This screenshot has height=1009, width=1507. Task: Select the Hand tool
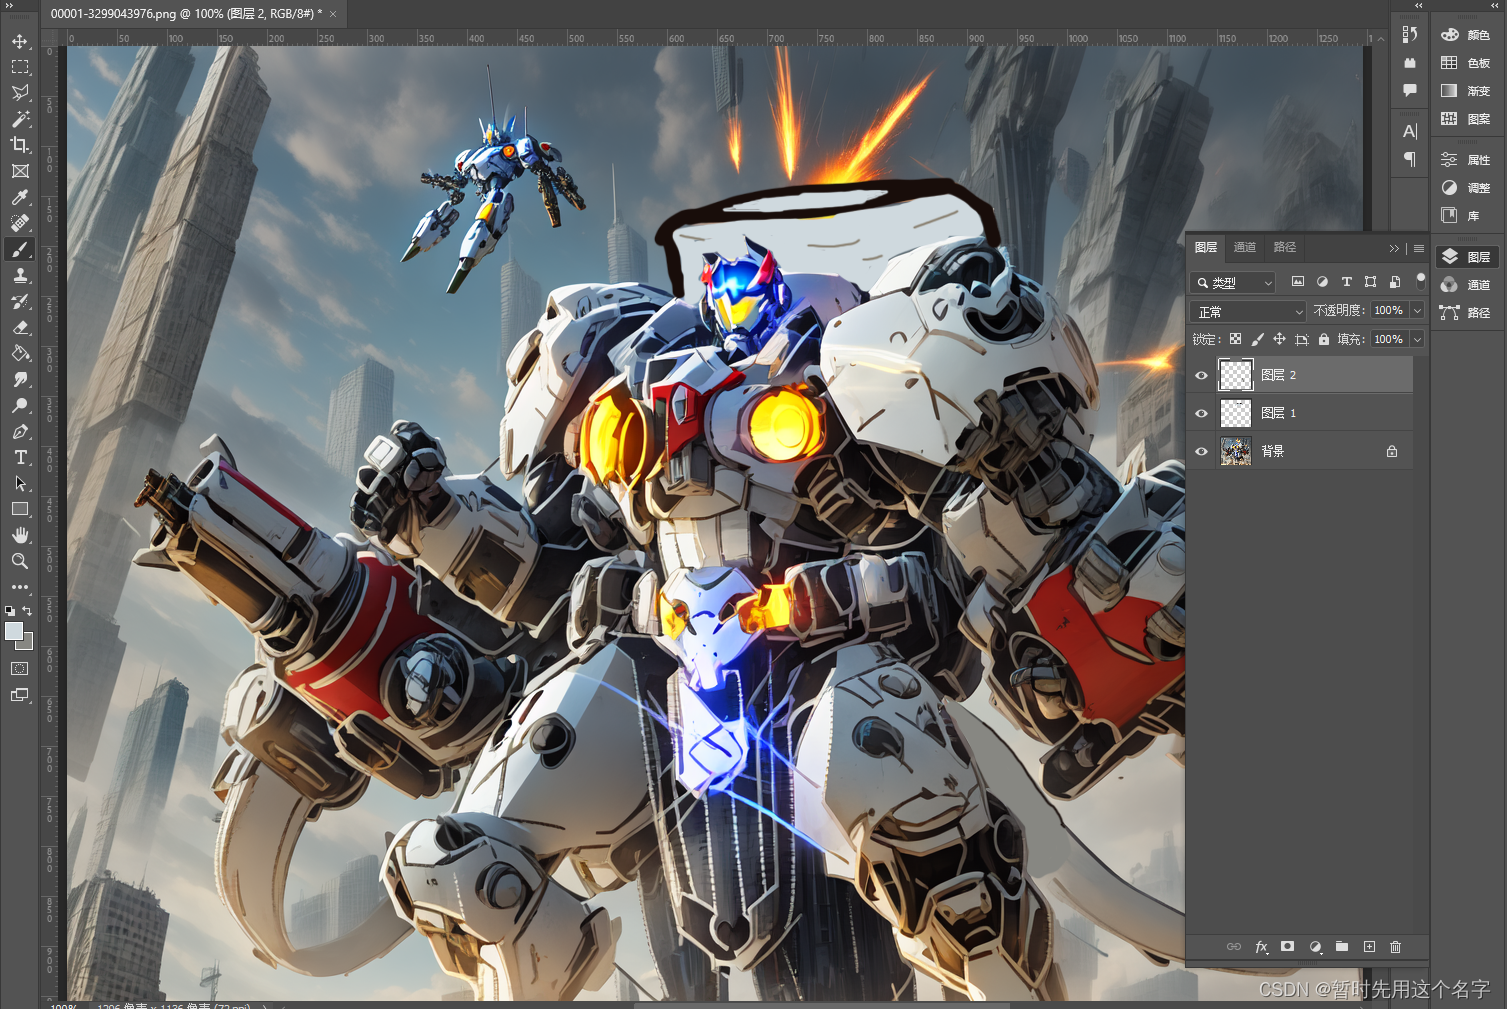20,535
